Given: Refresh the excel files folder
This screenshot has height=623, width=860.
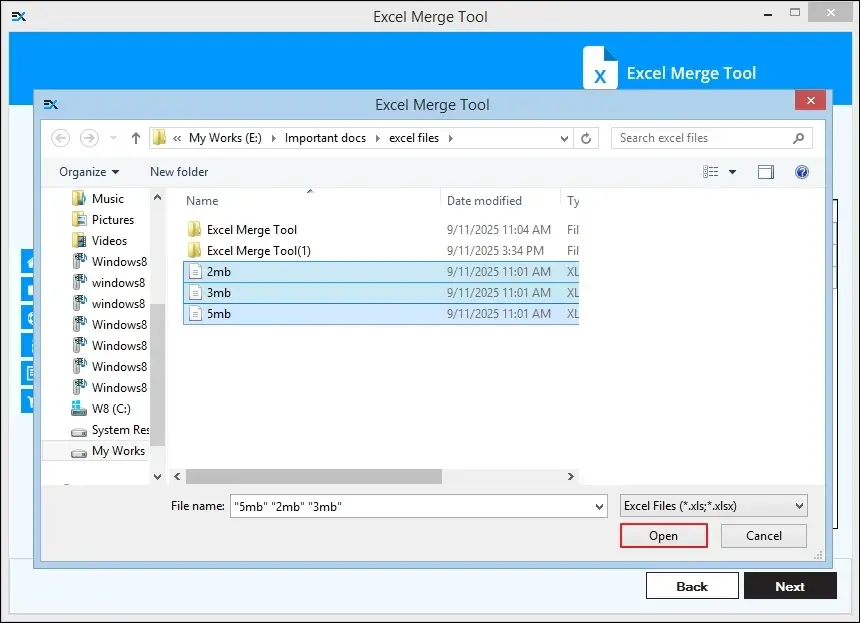Looking at the screenshot, I should [x=587, y=138].
